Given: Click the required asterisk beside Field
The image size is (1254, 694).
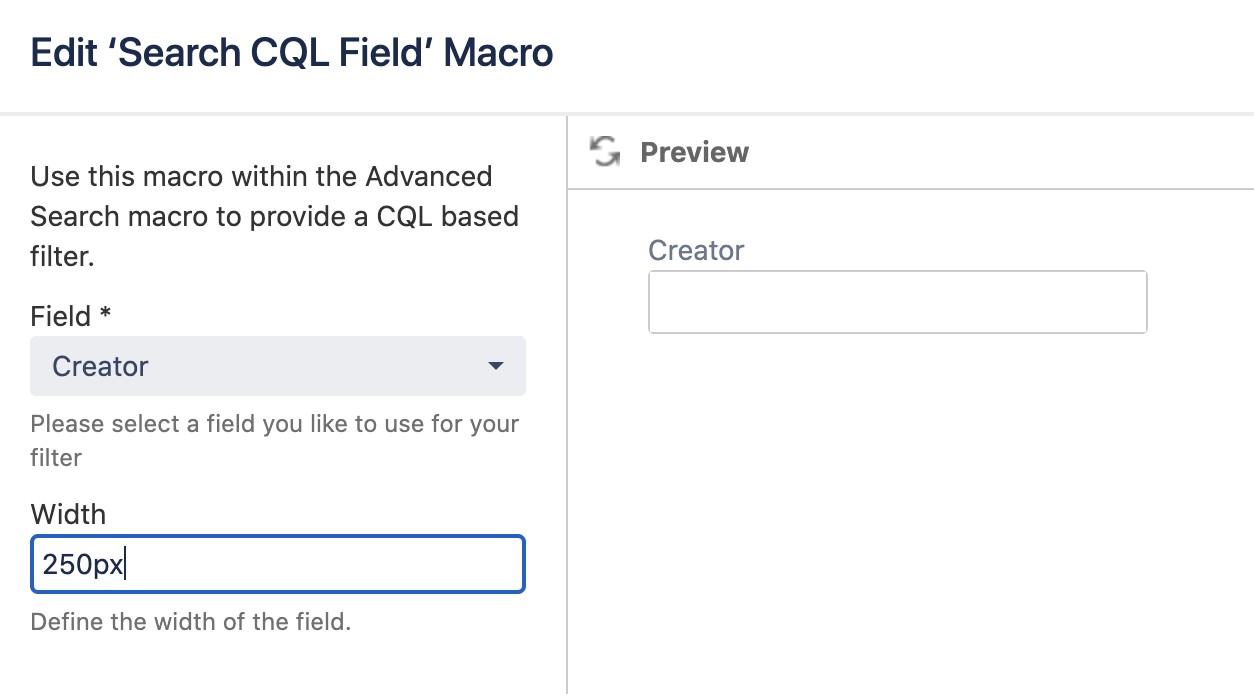Looking at the screenshot, I should click(x=104, y=316).
